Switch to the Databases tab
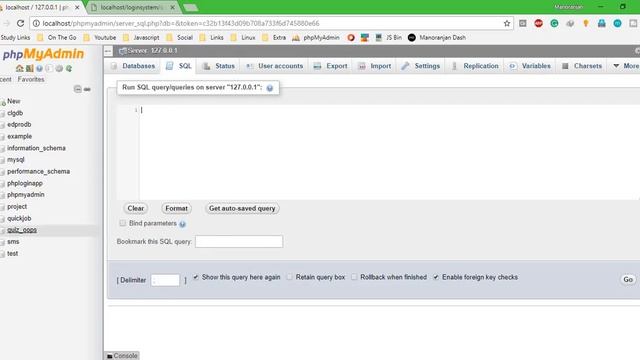The width and height of the screenshot is (640, 360). (133, 66)
